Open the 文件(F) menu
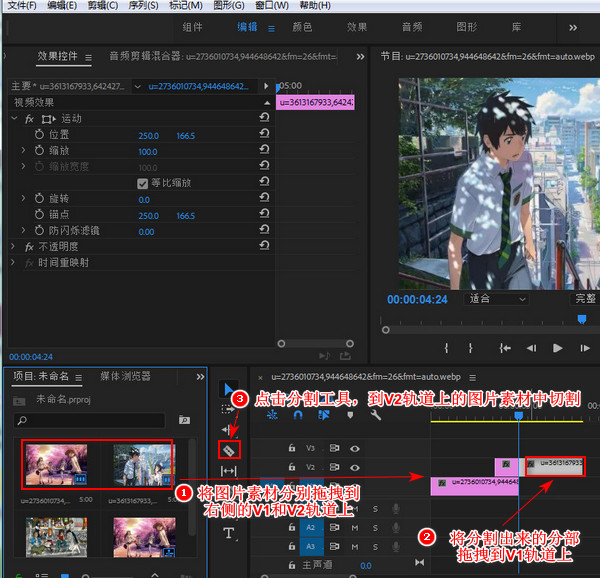 (x=22, y=5)
